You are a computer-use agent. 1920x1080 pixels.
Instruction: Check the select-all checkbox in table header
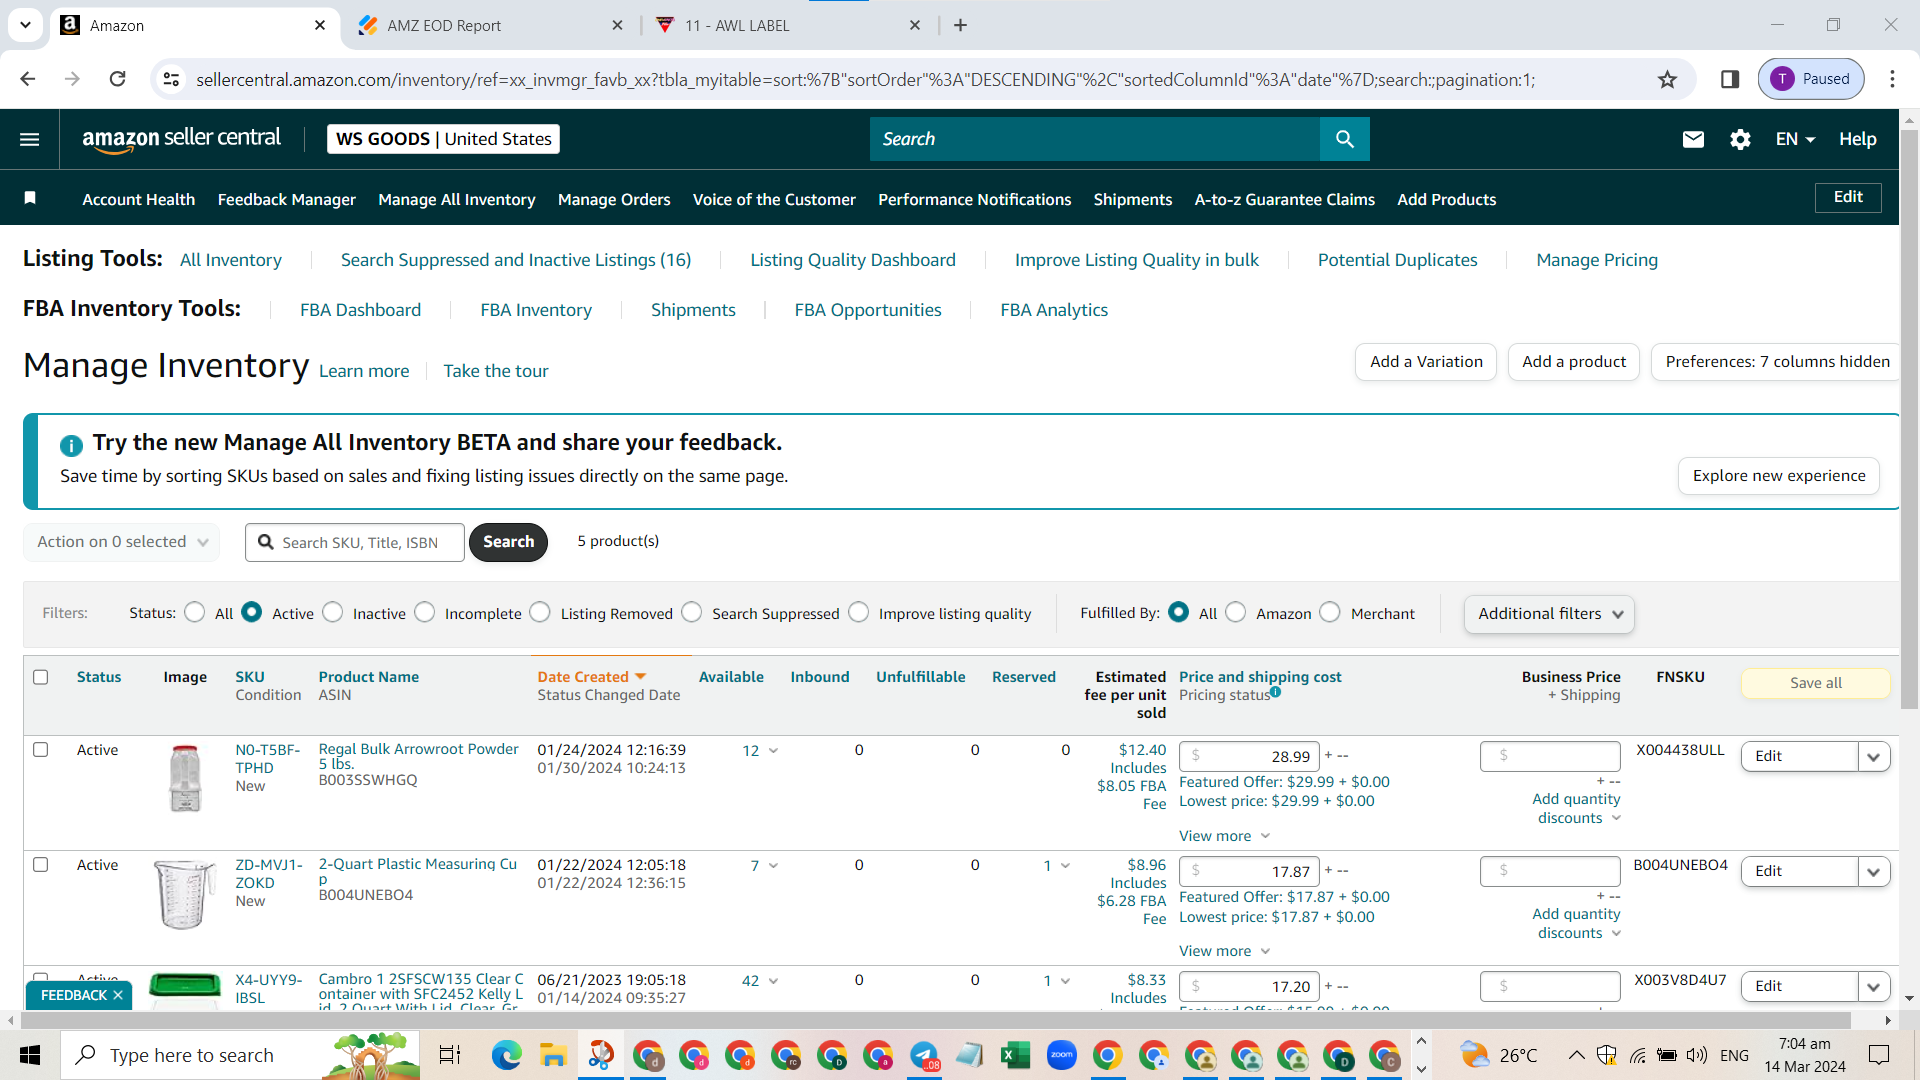pyautogui.click(x=41, y=677)
